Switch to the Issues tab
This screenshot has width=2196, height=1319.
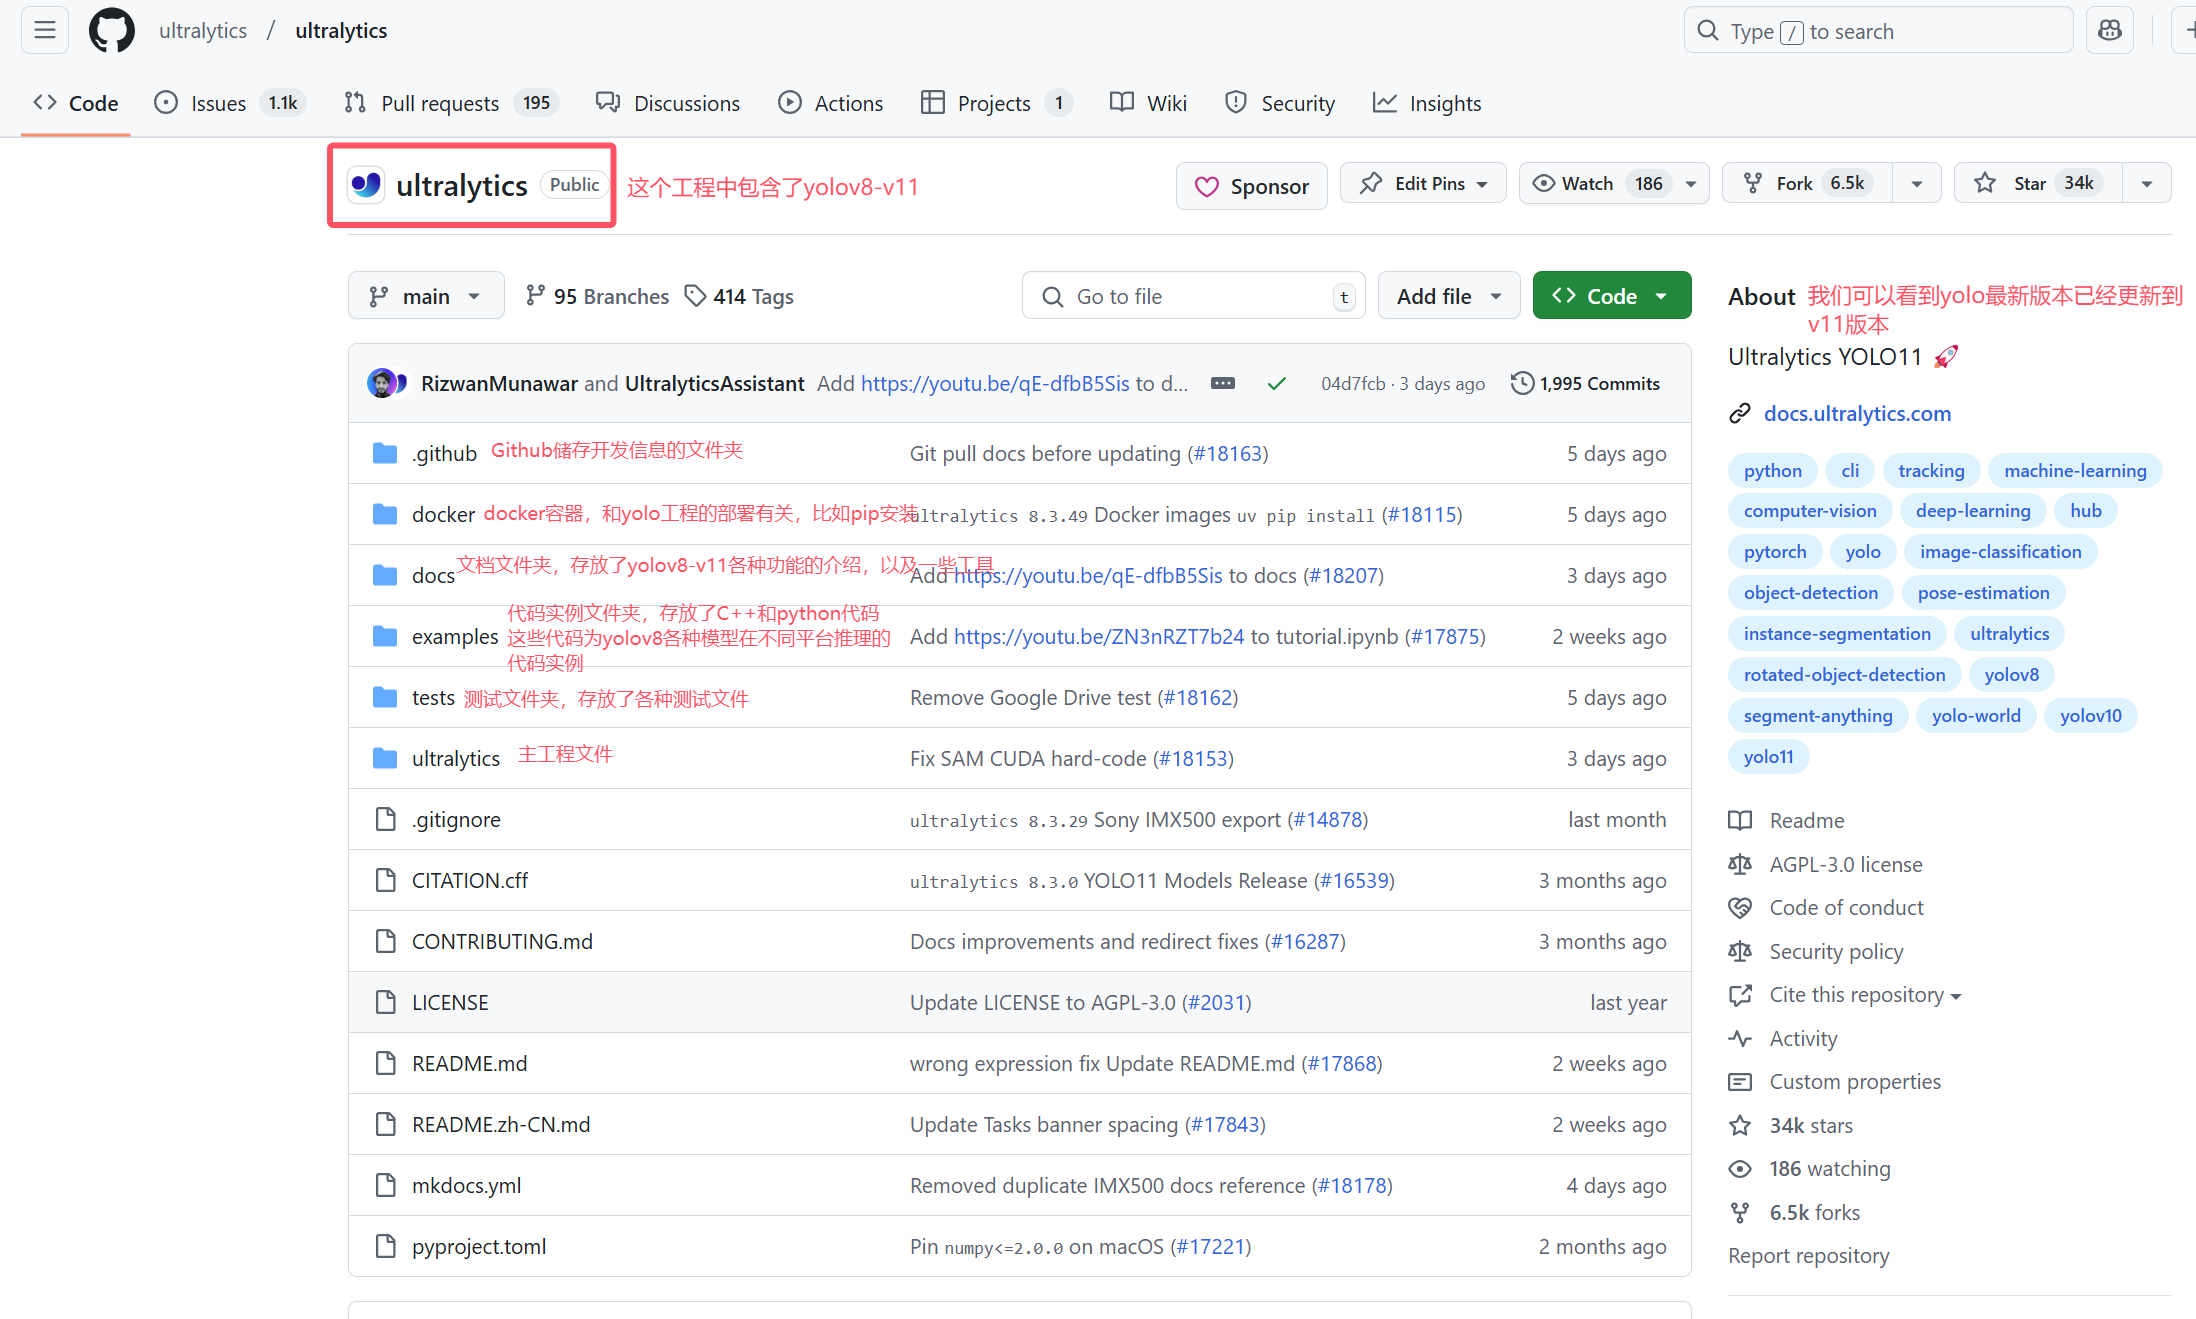pyautogui.click(x=229, y=103)
